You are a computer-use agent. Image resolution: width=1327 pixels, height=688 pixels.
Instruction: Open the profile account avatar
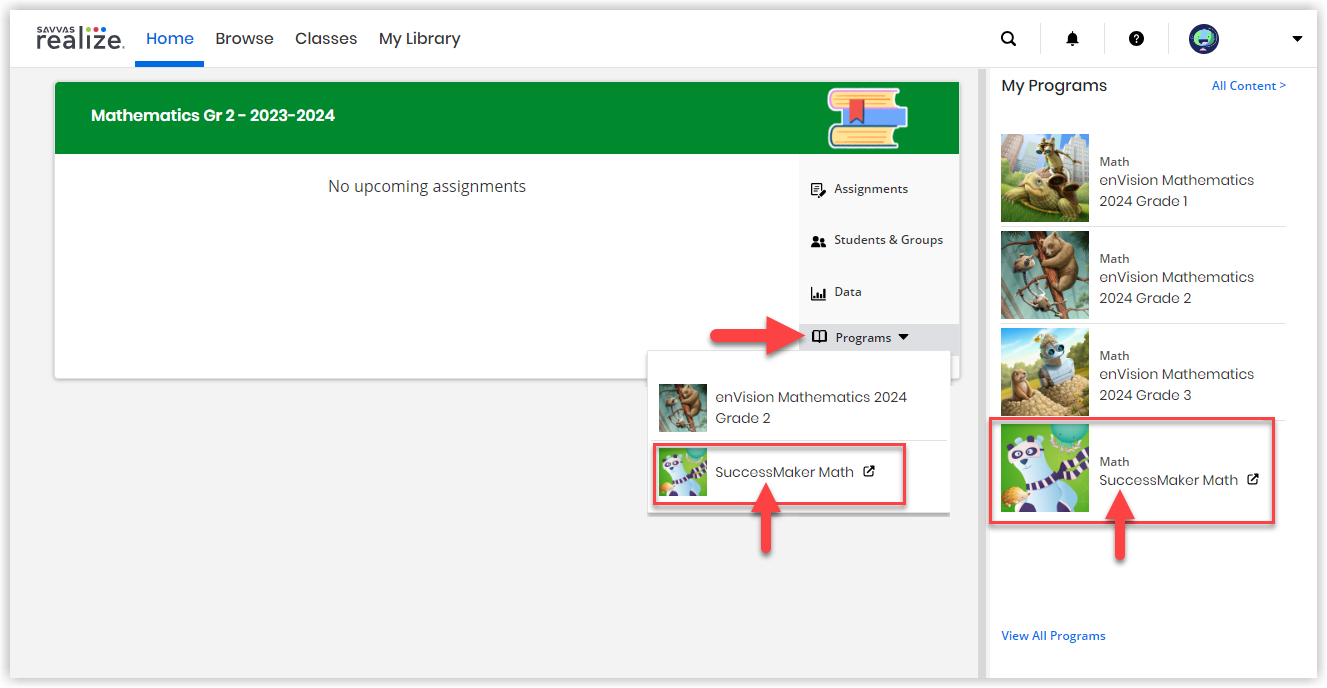(x=1203, y=38)
